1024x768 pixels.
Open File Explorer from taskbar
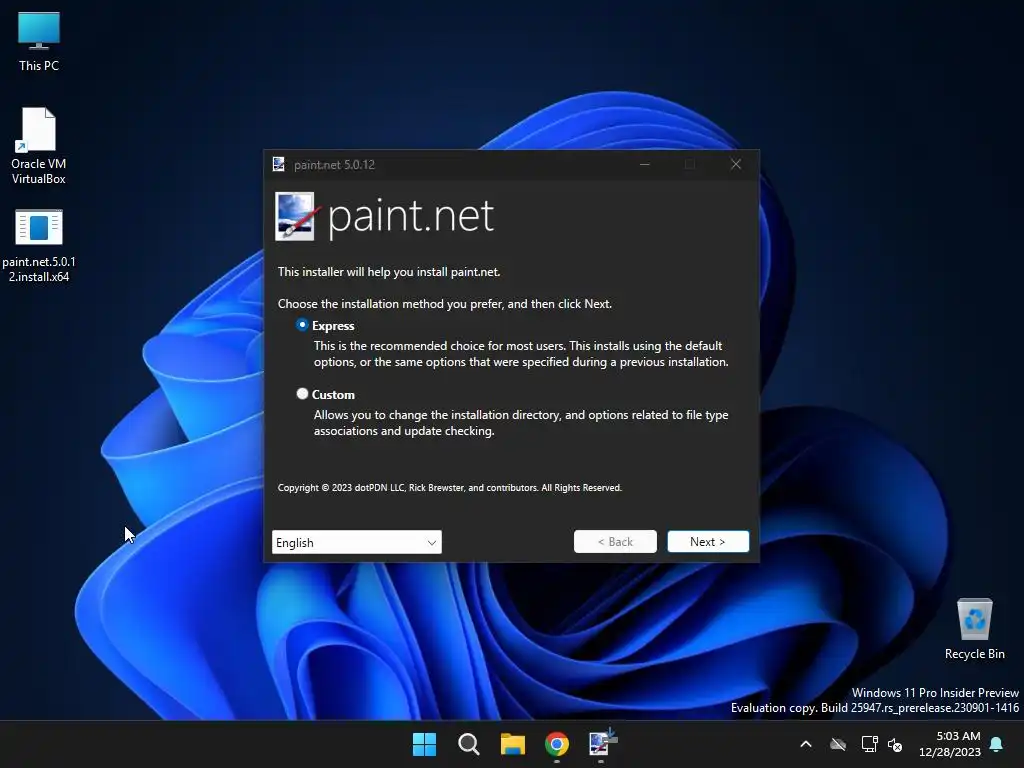point(513,744)
